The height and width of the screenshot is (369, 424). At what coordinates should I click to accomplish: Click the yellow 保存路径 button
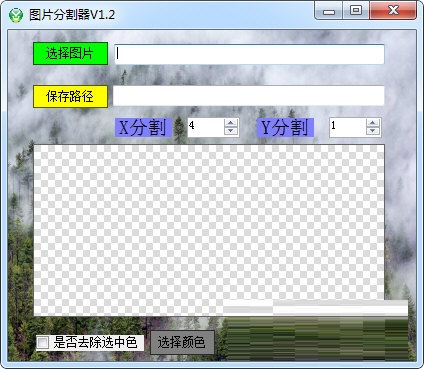(70, 96)
